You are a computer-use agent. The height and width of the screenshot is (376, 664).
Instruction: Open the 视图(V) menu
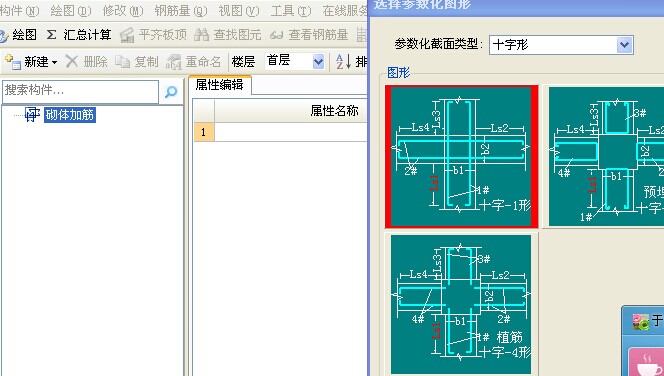pos(238,10)
